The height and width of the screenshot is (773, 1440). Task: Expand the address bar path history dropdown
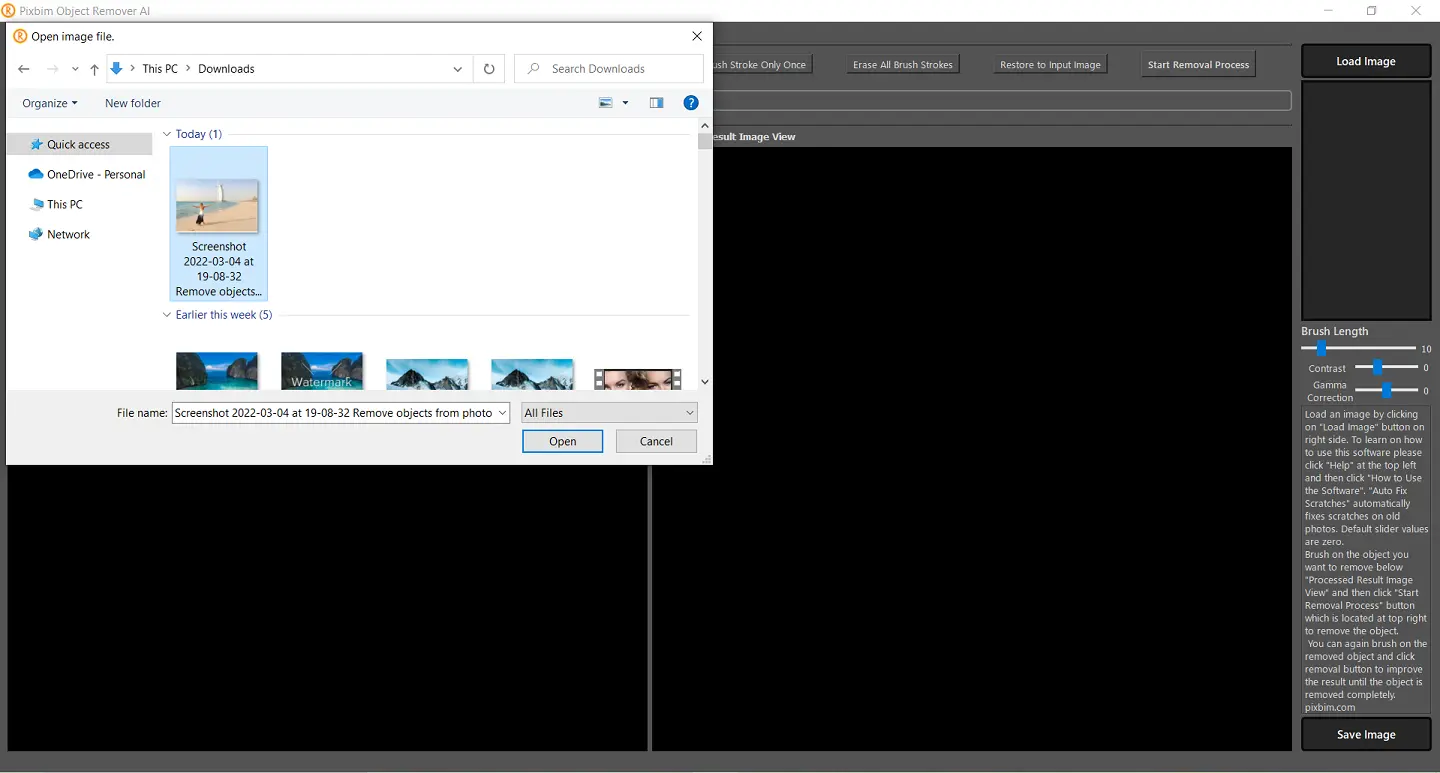pos(457,69)
